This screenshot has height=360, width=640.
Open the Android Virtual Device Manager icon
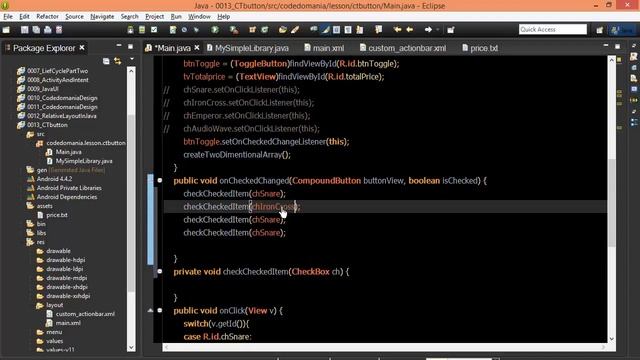pyautogui.click(x=142, y=30)
